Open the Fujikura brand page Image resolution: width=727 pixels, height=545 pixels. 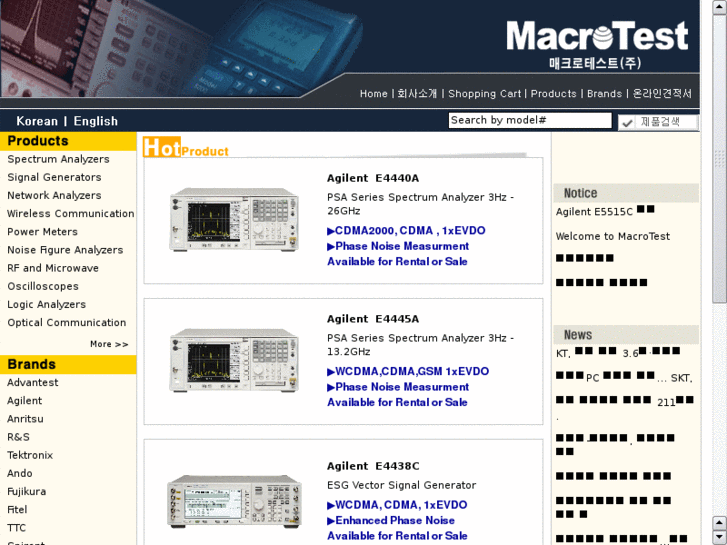pos(26,491)
